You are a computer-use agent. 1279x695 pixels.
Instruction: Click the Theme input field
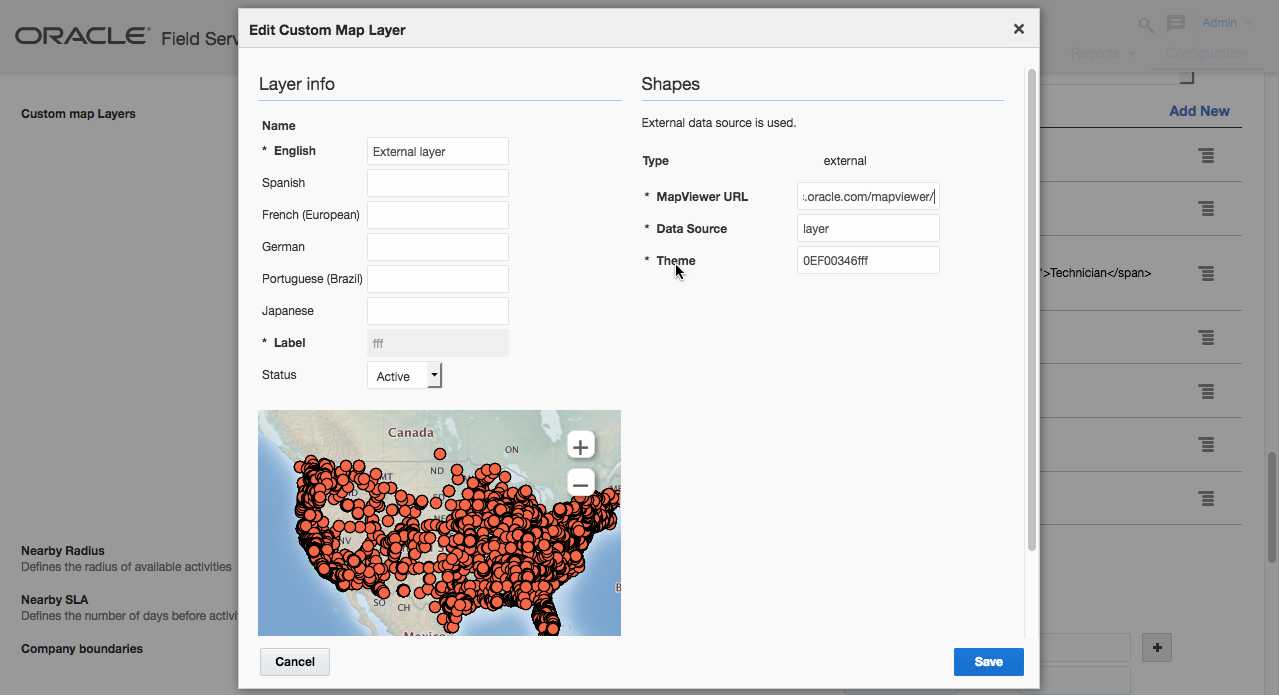(x=868, y=261)
